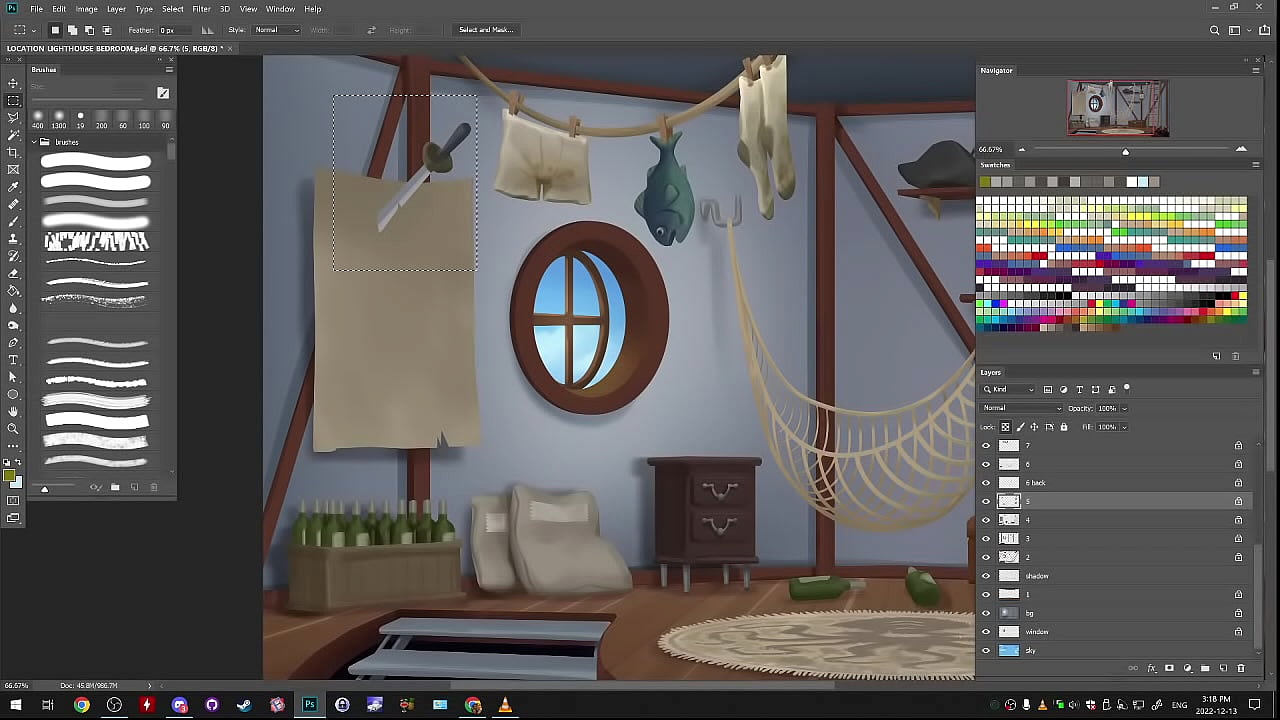The image size is (1280, 720).
Task: Toggle visibility of the shadow layer
Action: (986, 576)
